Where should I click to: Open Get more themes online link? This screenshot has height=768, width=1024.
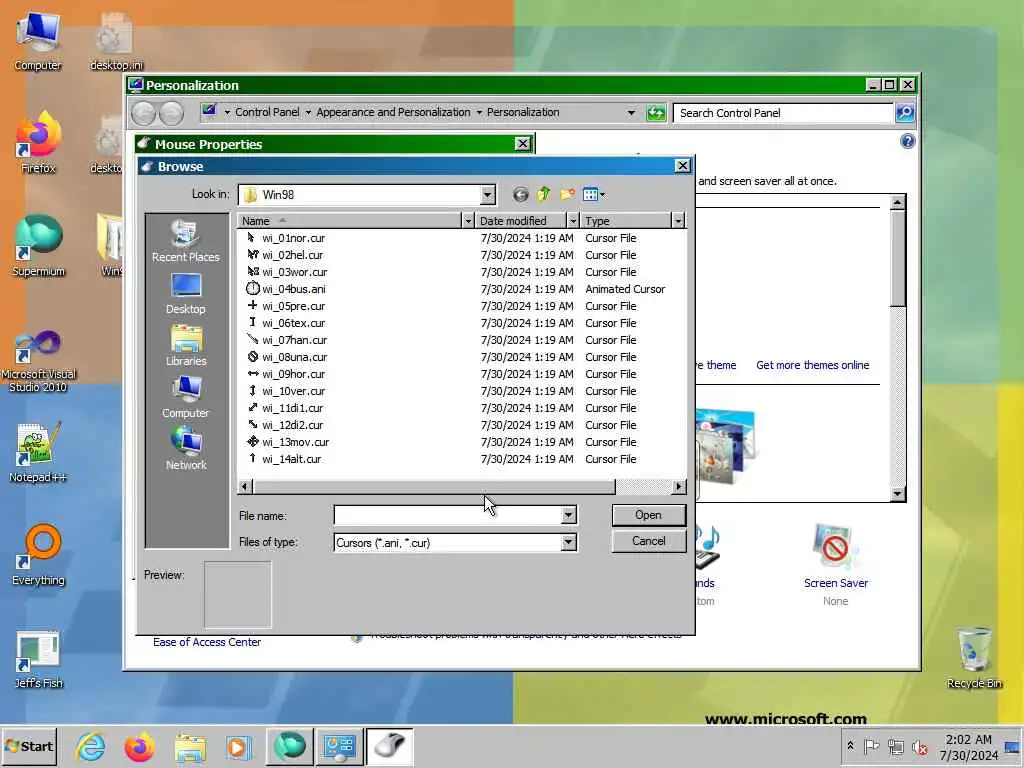[812, 365]
